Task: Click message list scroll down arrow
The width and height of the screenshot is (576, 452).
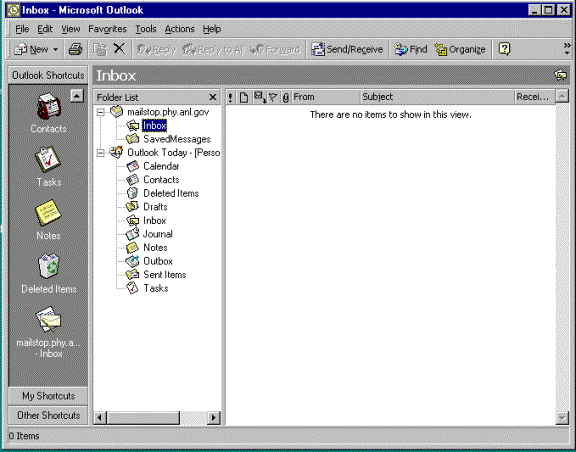Action: tap(562, 418)
